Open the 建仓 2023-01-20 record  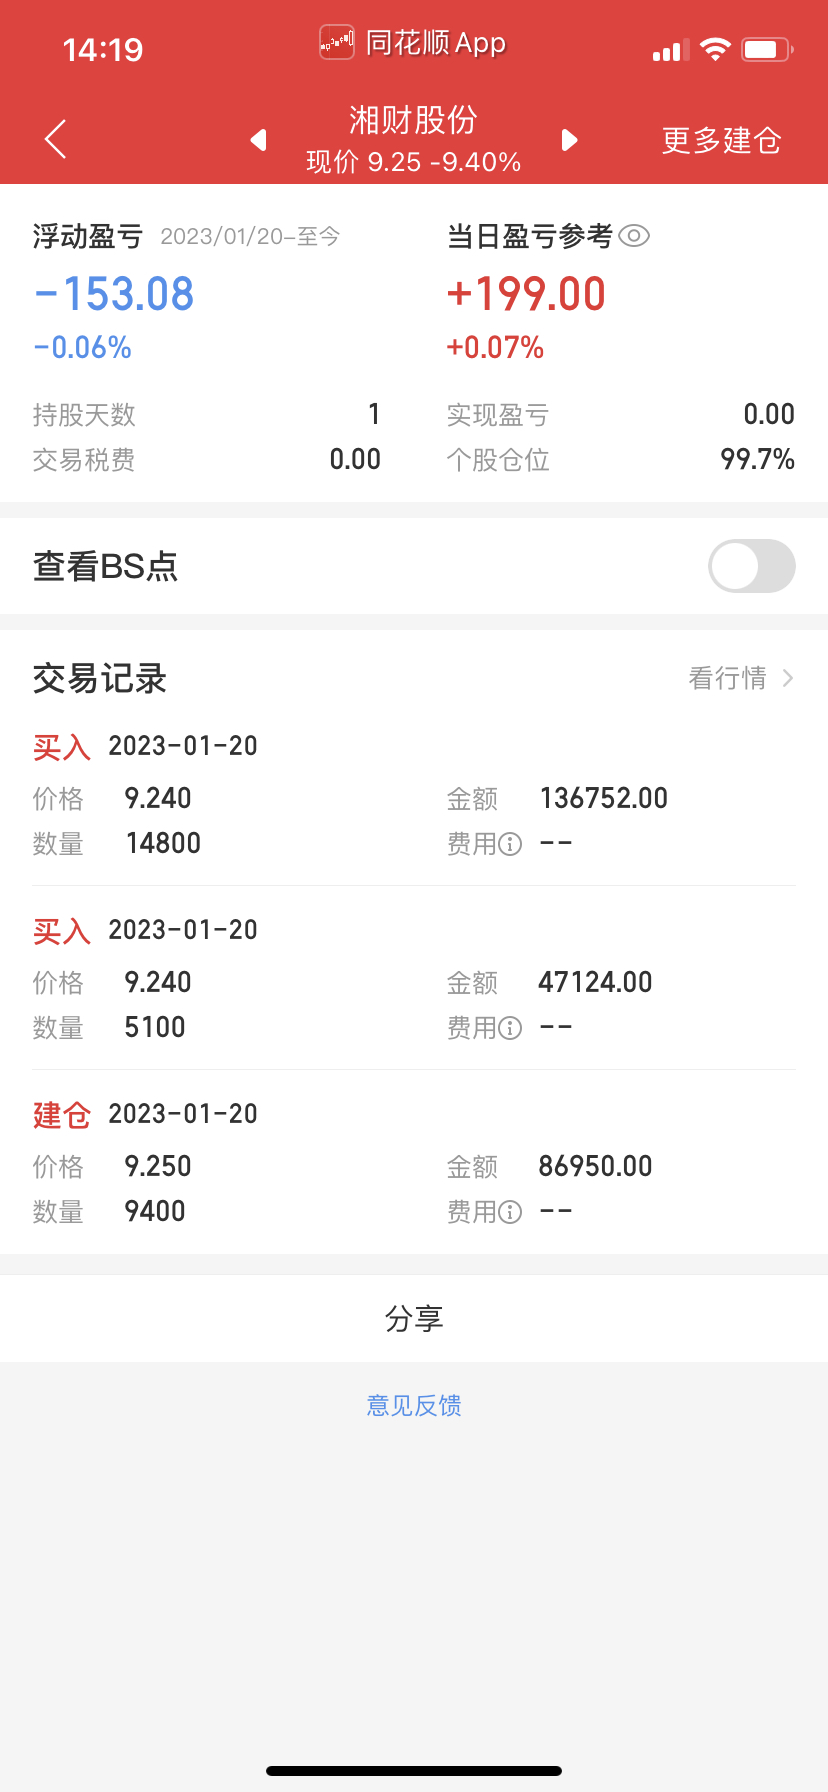tap(414, 1162)
